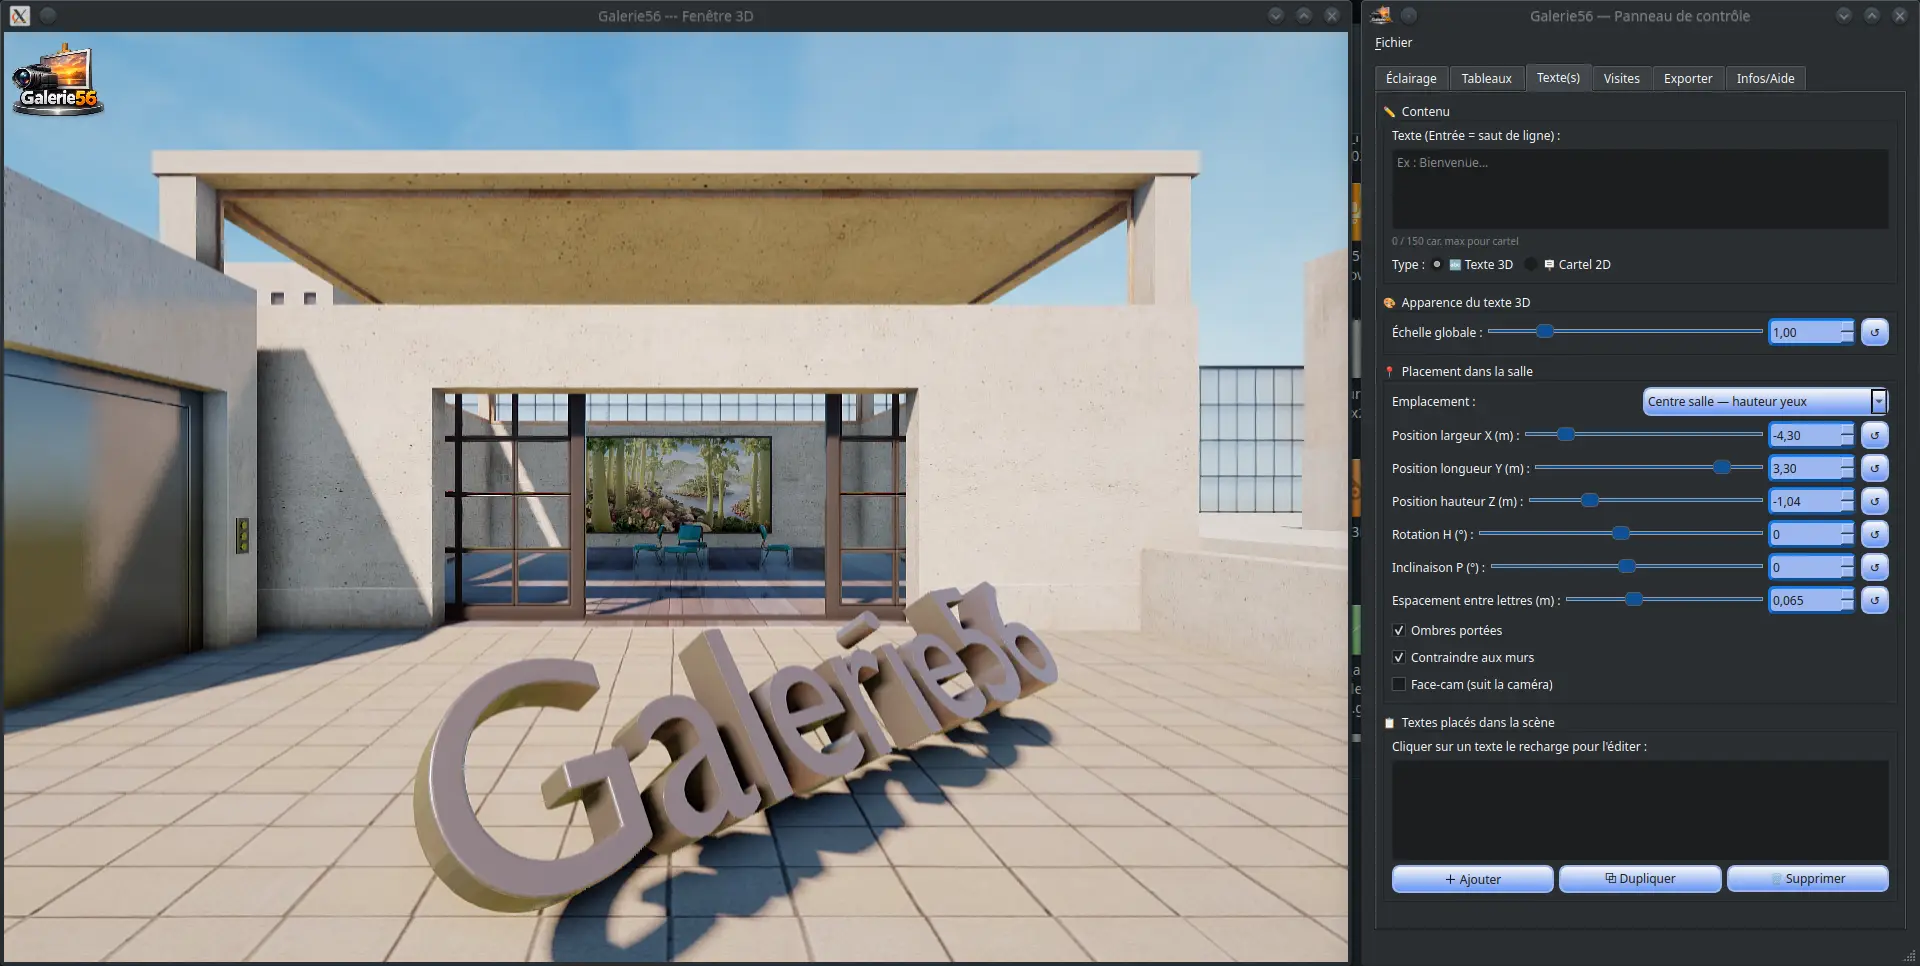Go to the Visites tab

click(x=1621, y=79)
